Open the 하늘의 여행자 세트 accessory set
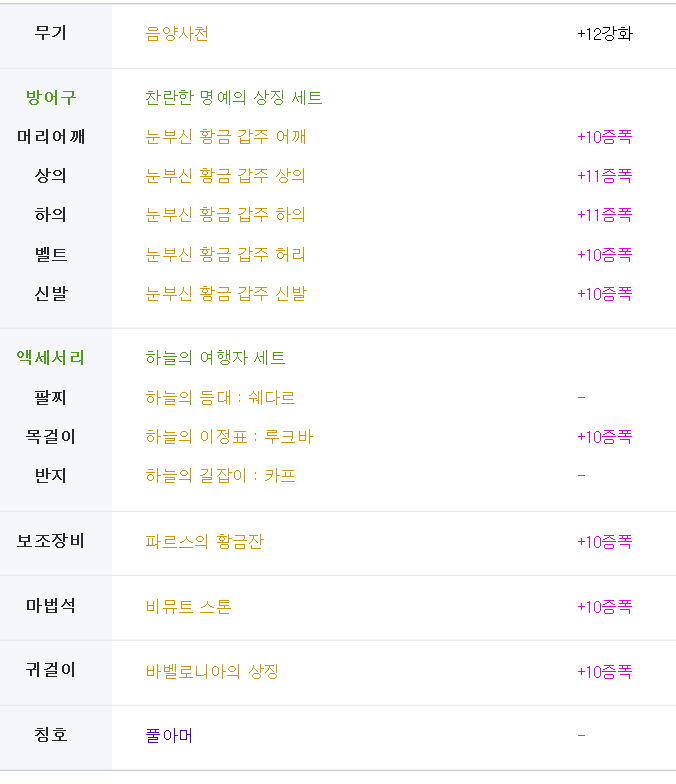Image resolution: width=676 pixels, height=784 pixels. pos(215,358)
